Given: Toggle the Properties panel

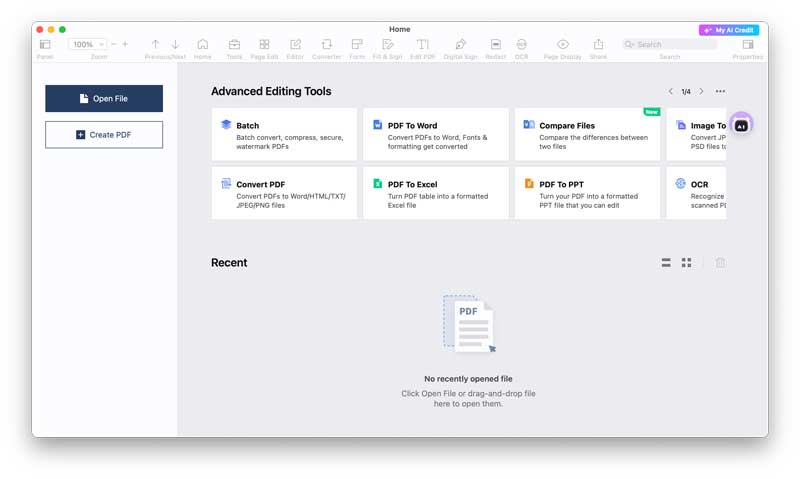Looking at the screenshot, I should (747, 45).
